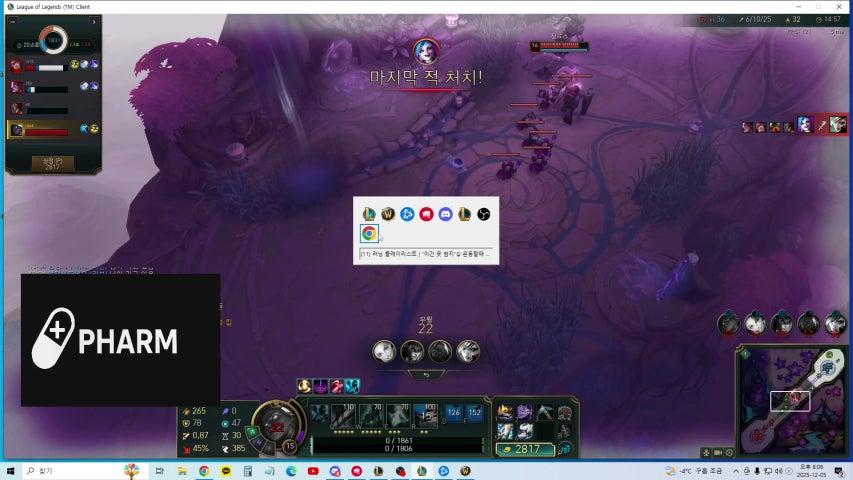
Task: Click the summoner spell showing 152 cooldown
Action: tap(474, 413)
